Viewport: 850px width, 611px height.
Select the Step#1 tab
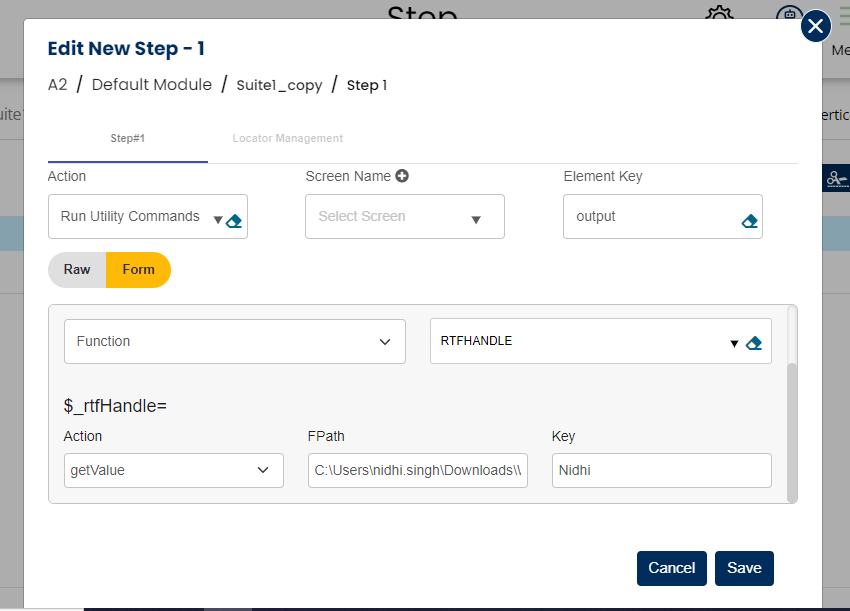point(127,139)
